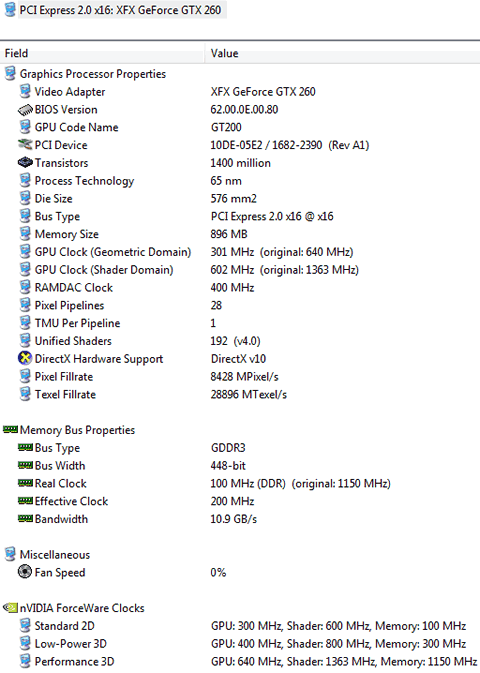Click the Memory Bus Properties RAM icon
The width and height of the screenshot is (480, 673).
pyautogui.click(x=10, y=429)
